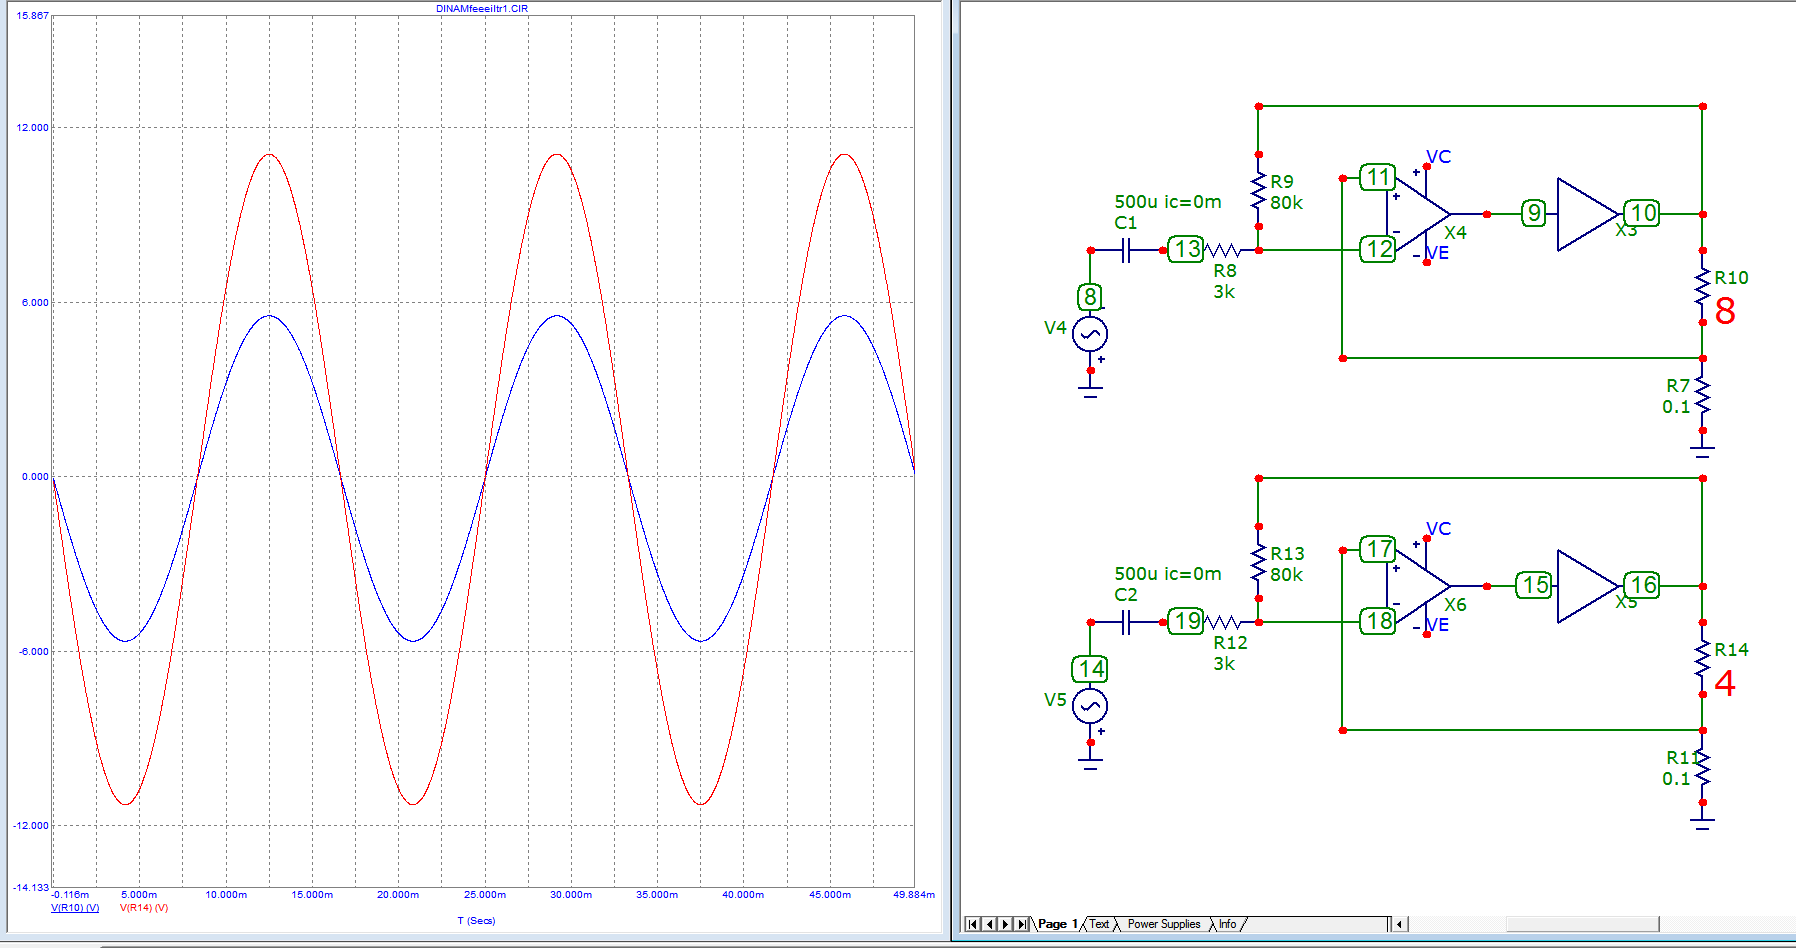Click node number 14 label

1090,669
